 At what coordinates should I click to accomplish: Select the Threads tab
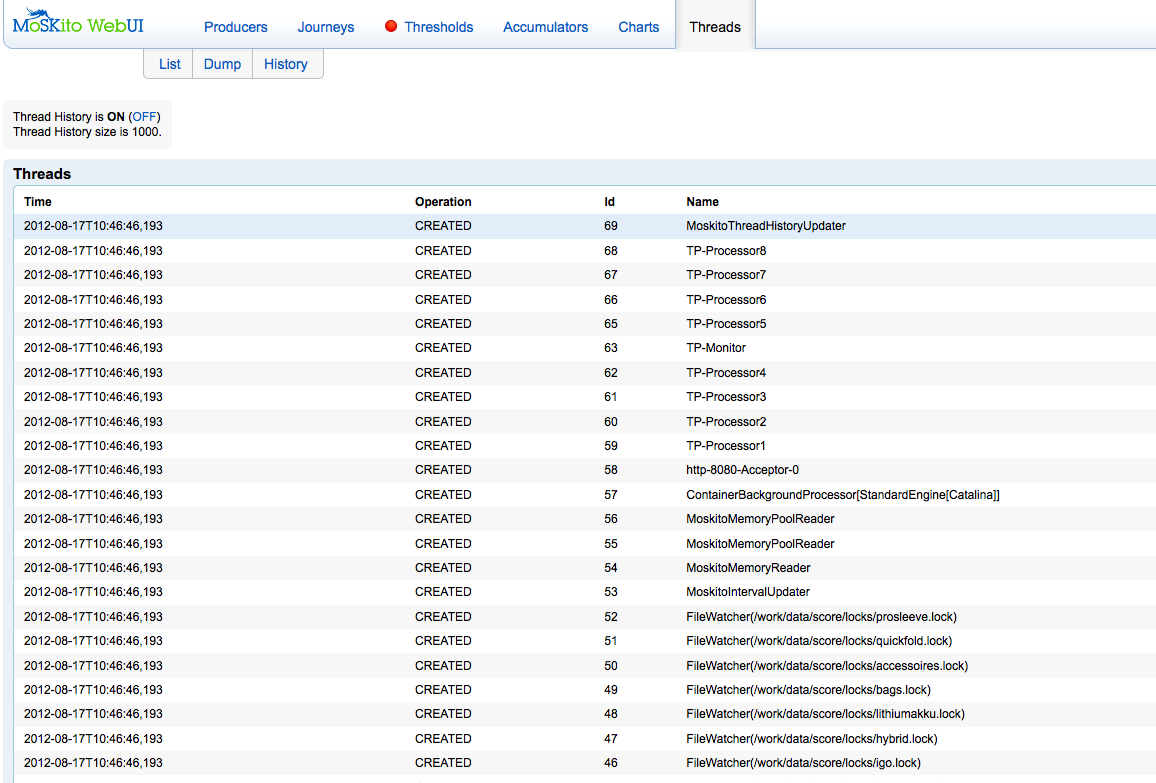point(714,27)
